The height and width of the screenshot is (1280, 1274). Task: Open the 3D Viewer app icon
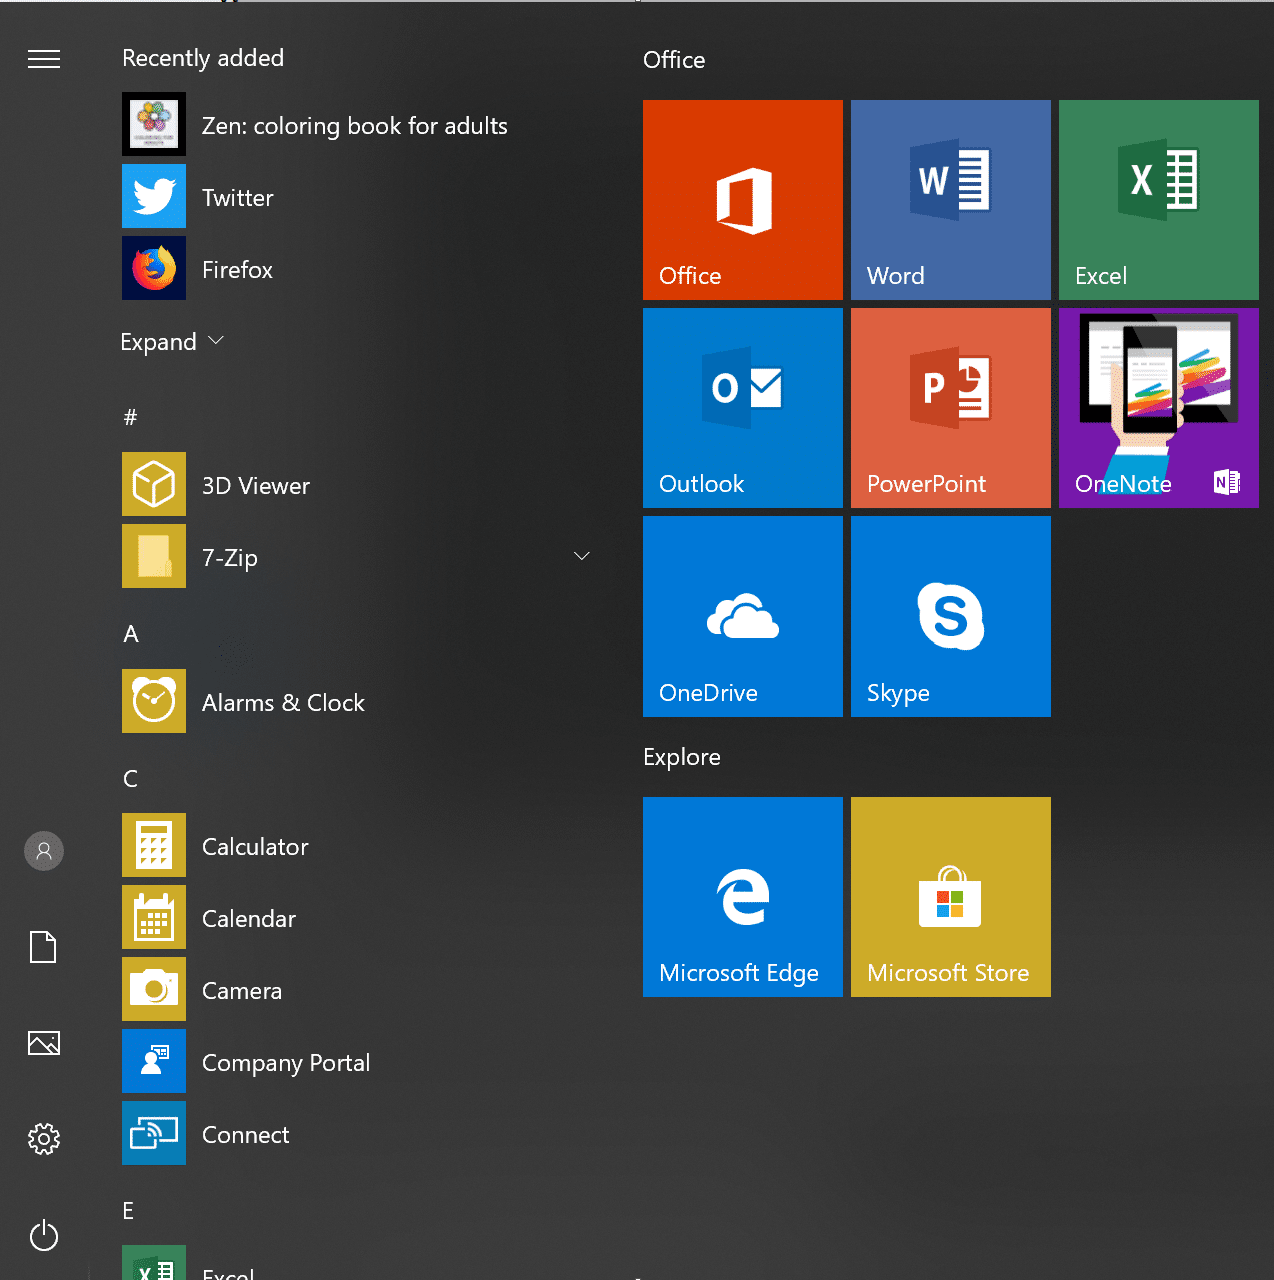154,484
